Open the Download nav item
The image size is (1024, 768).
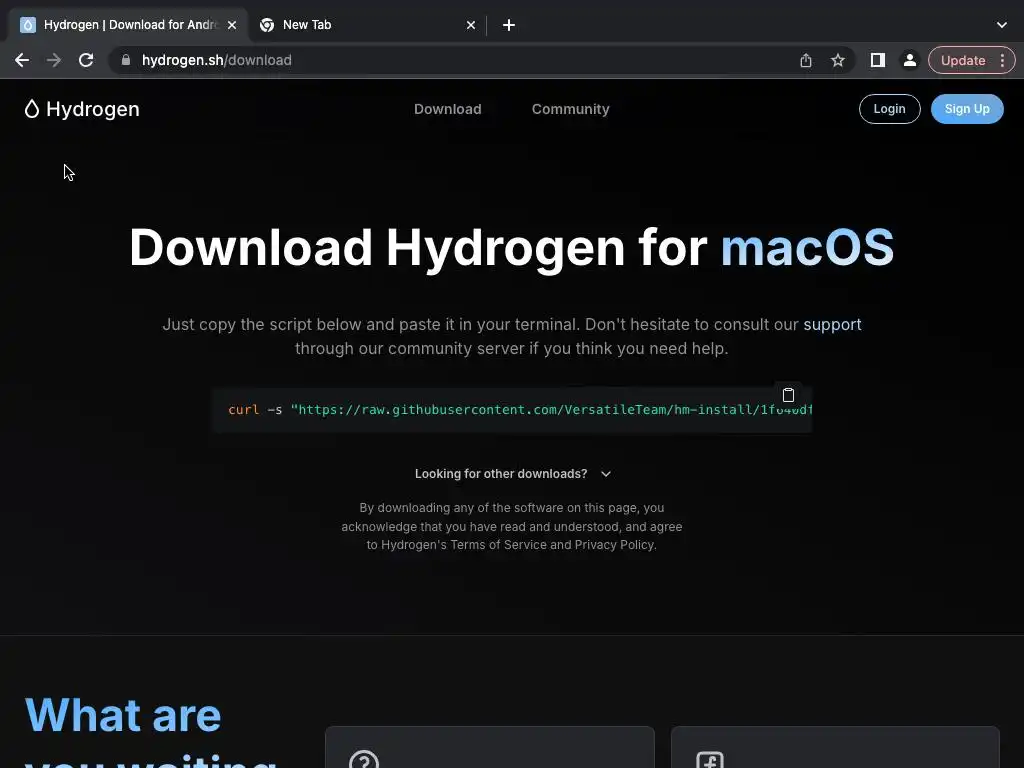tap(447, 109)
